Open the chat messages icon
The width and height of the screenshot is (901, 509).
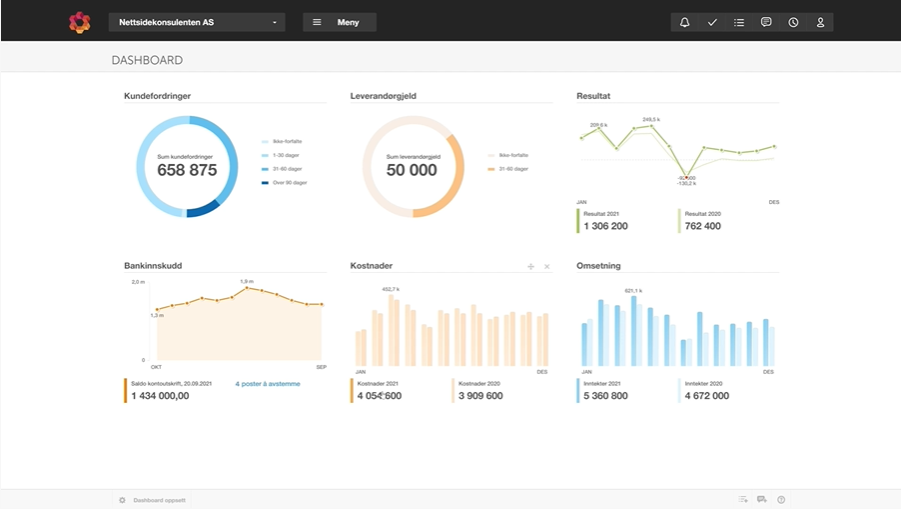tap(766, 22)
